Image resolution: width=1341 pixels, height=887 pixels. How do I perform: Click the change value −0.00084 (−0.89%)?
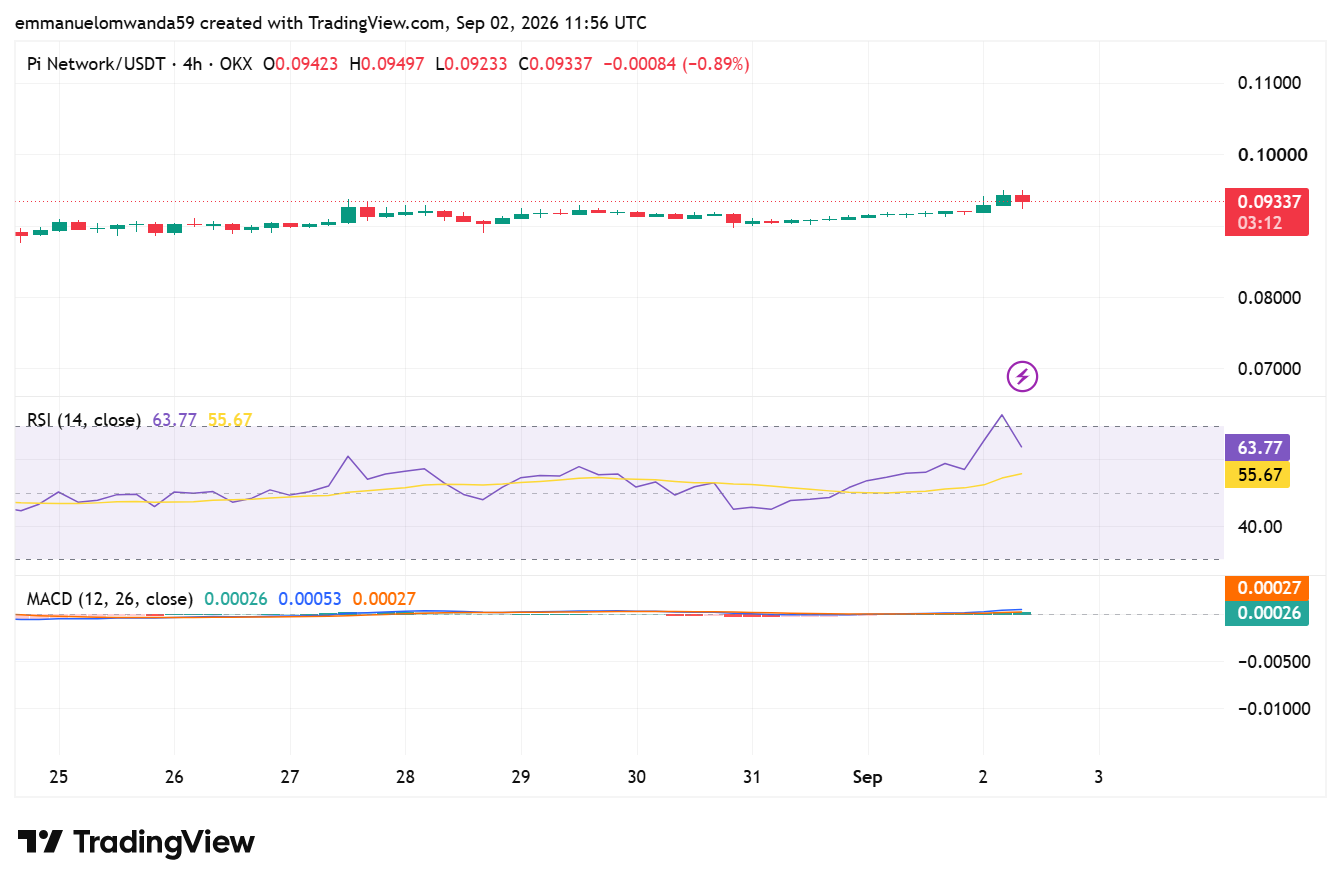(676, 64)
